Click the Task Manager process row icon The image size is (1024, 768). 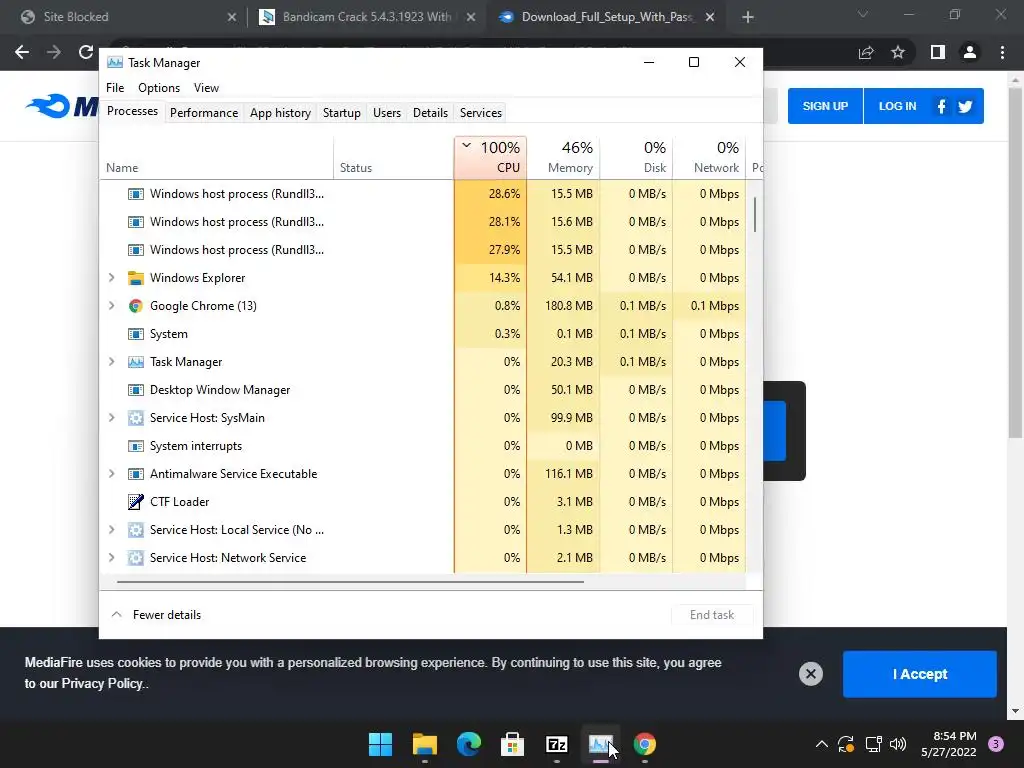coord(136,362)
